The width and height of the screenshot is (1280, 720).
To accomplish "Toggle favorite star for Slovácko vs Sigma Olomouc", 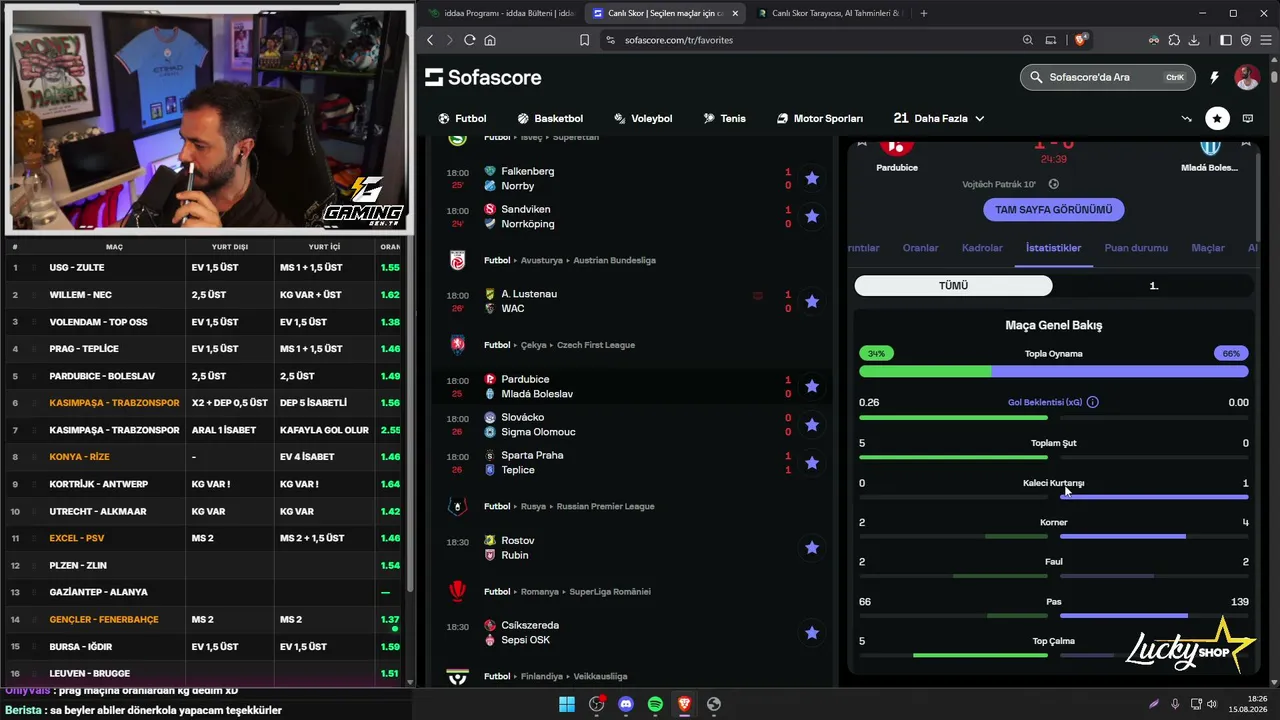I will pos(812,425).
